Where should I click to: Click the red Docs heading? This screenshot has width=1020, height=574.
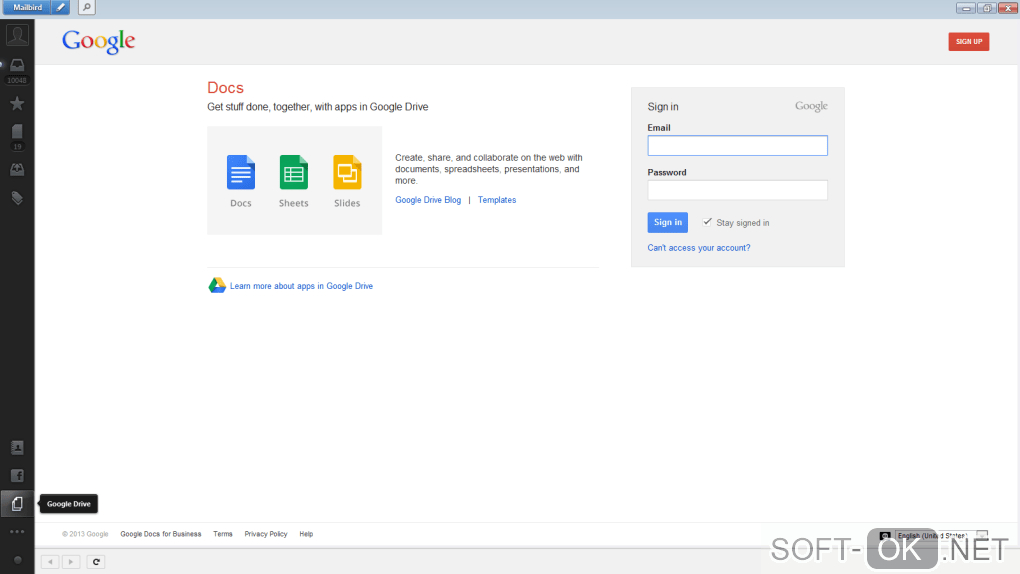[x=225, y=88]
